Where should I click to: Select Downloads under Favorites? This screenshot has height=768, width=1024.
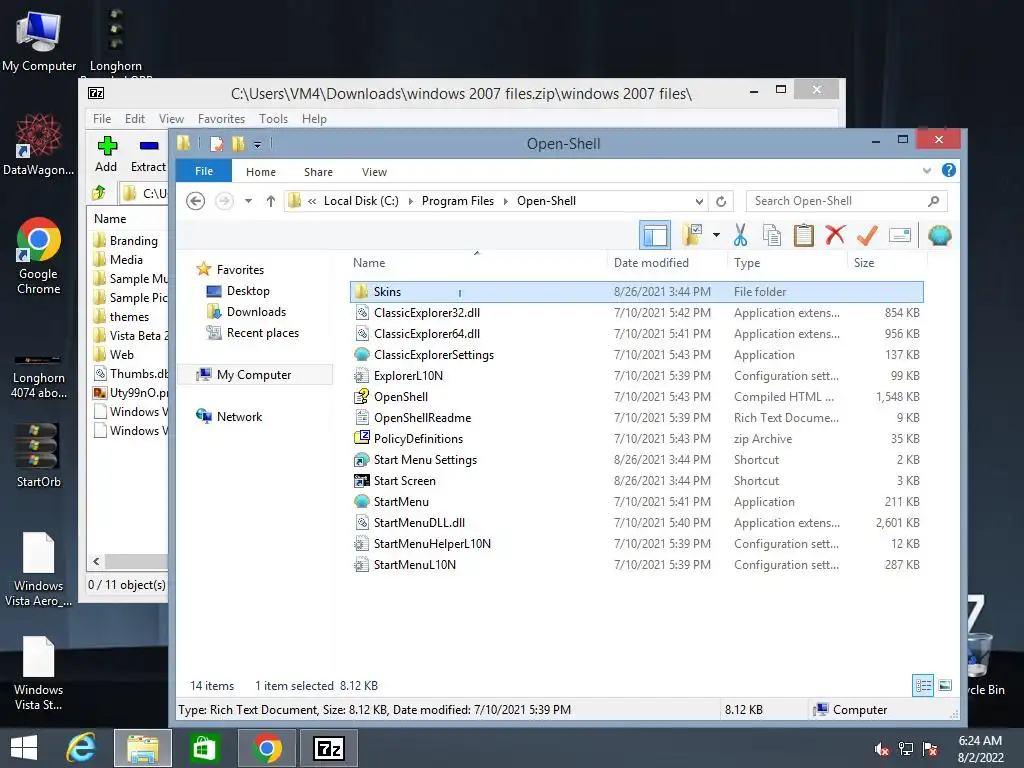pos(256,312)
